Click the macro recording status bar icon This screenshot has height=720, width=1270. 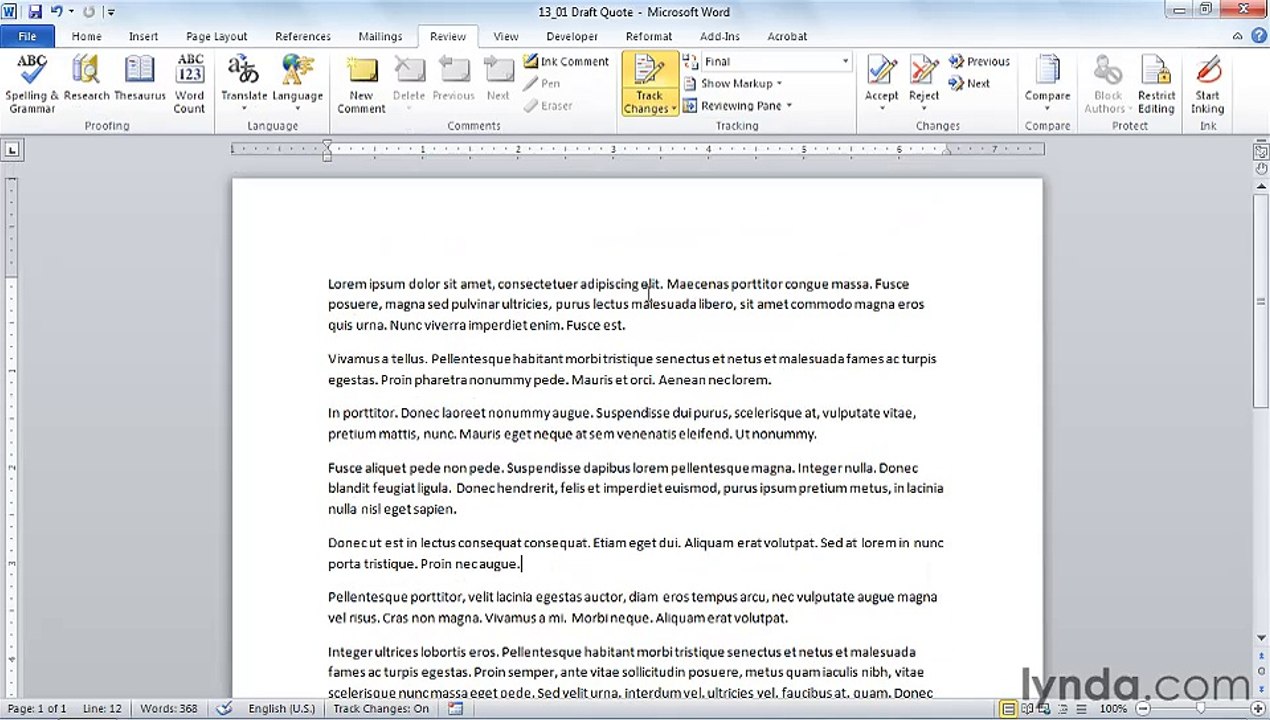point(455,708)
